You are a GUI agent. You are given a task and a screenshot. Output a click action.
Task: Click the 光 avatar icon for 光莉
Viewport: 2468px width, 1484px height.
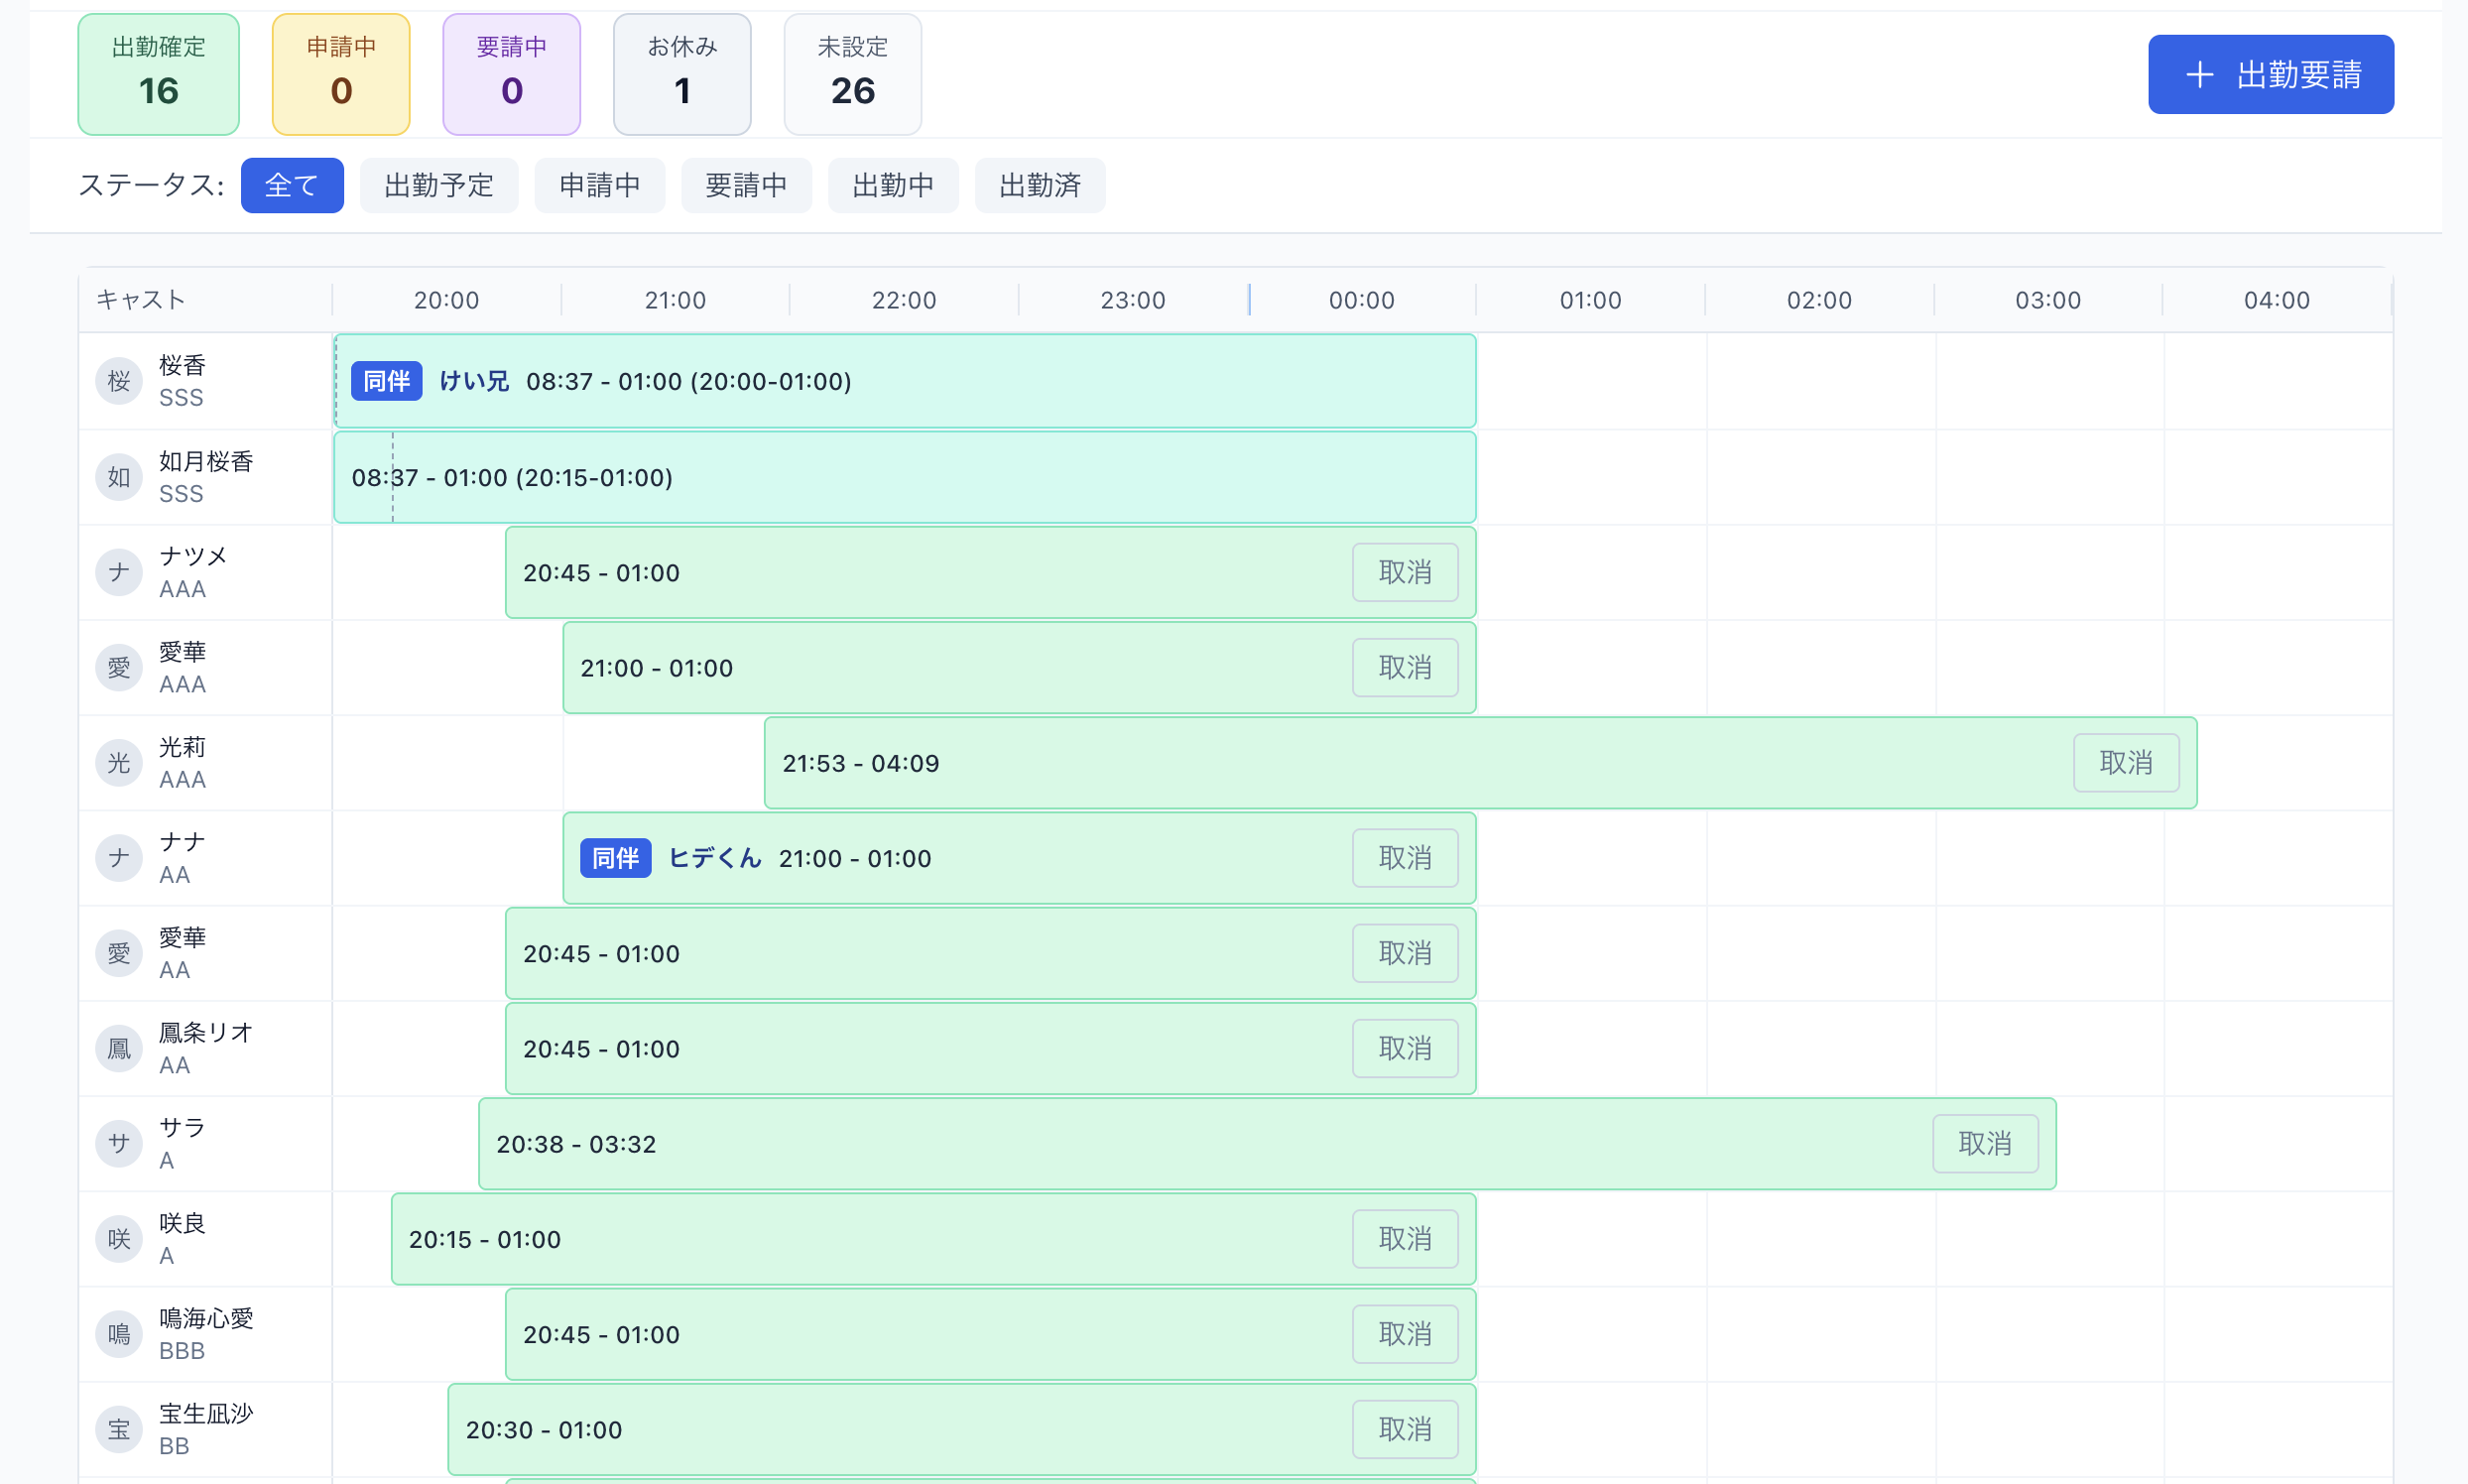coord(118,763)
